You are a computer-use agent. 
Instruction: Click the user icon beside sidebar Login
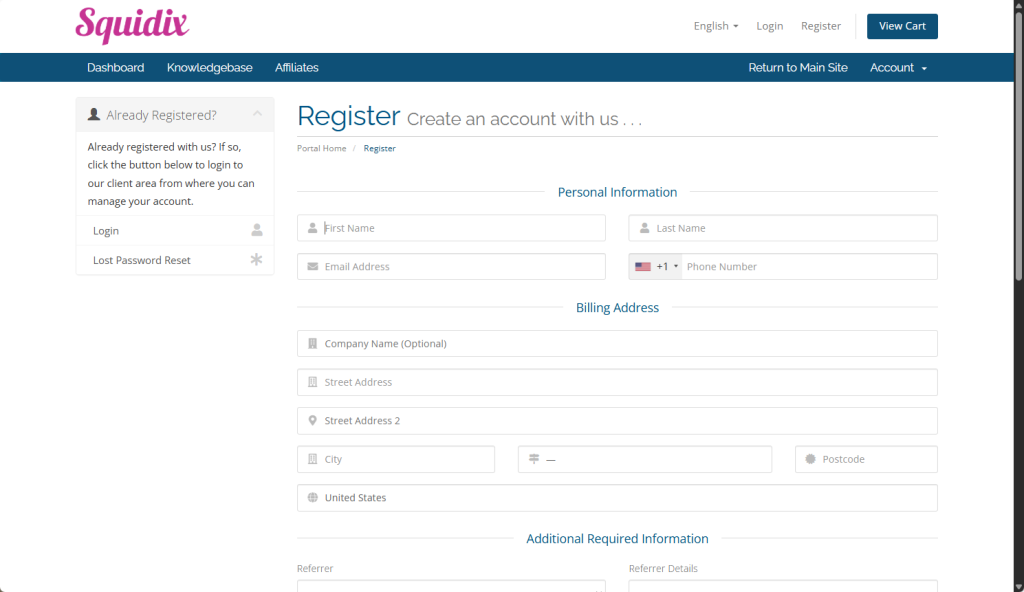pos(257,230)
